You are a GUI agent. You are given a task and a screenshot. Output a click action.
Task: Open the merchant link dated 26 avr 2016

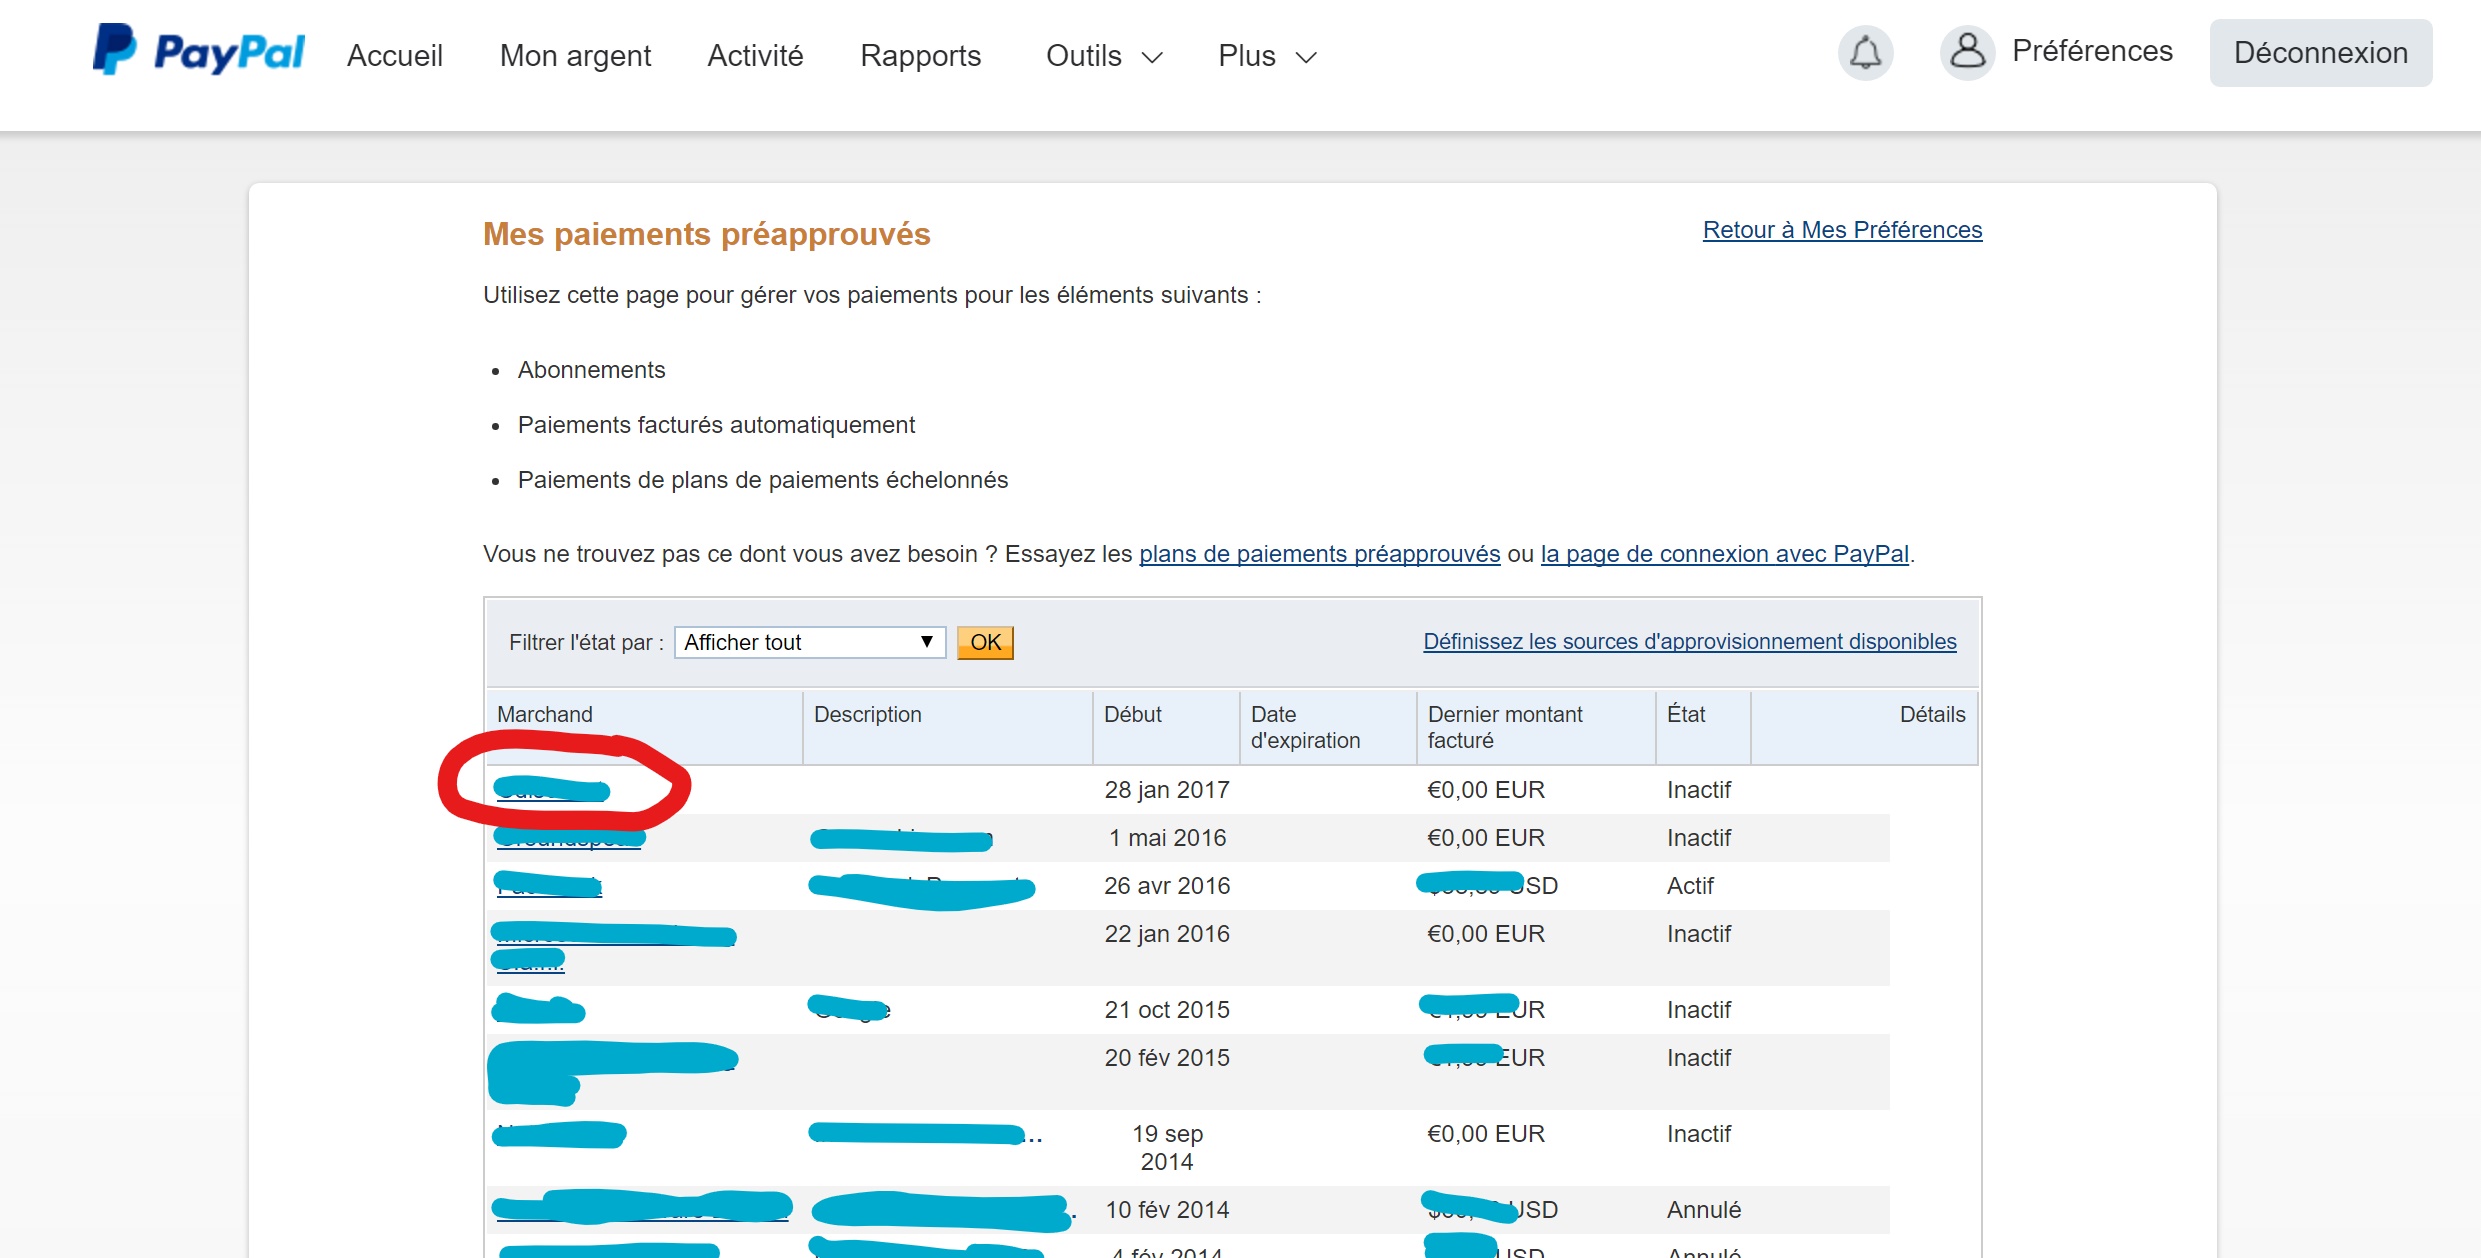(x=548, y=886)
